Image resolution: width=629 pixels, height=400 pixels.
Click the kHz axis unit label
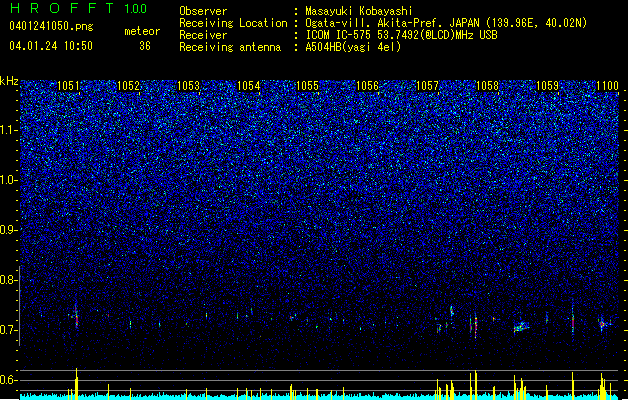(x=9, y=81)
